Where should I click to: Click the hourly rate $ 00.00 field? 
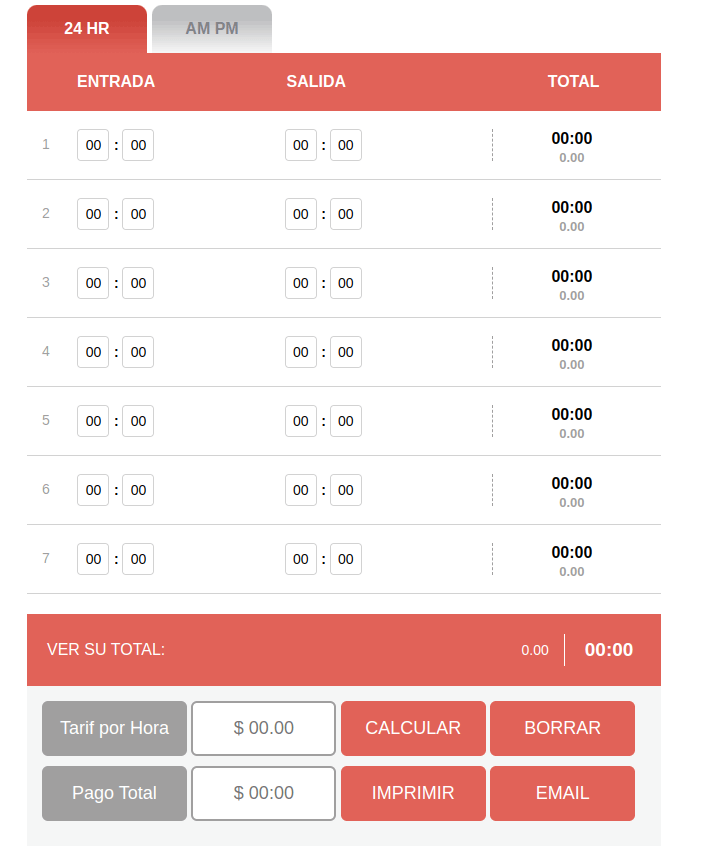(262, 728)
